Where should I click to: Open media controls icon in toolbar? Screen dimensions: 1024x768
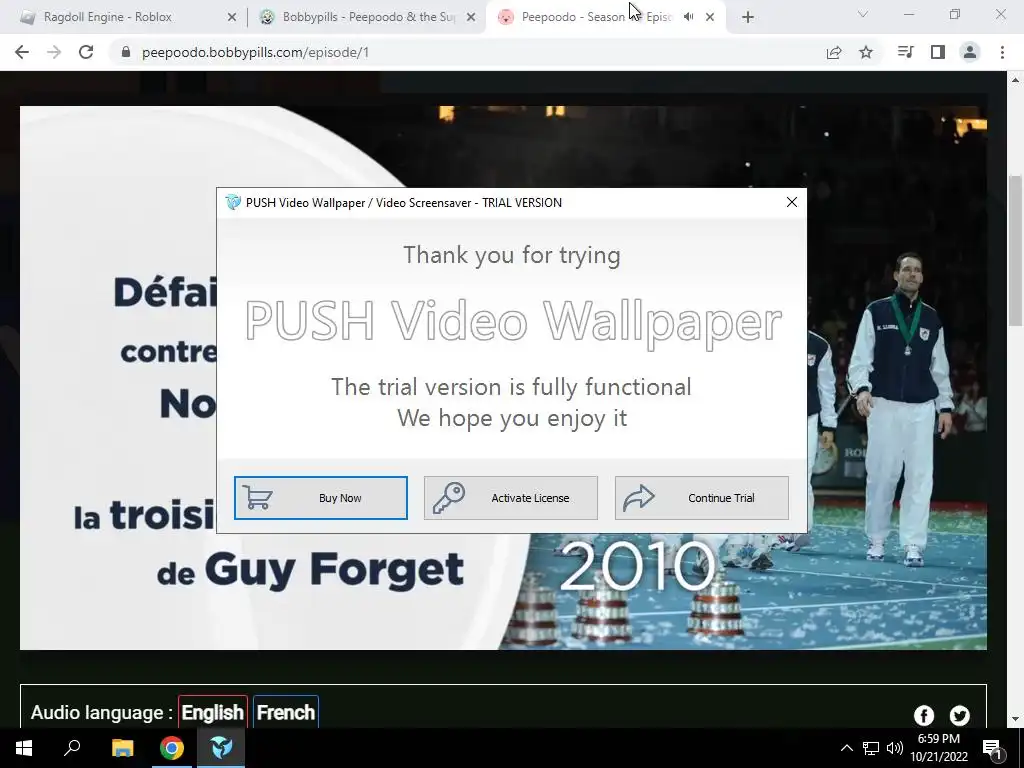pyautogui.click(x=905, y=52)
